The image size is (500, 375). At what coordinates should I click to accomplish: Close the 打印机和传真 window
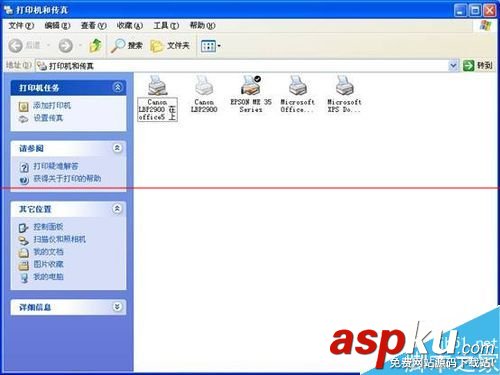click(x=490, y=11)
